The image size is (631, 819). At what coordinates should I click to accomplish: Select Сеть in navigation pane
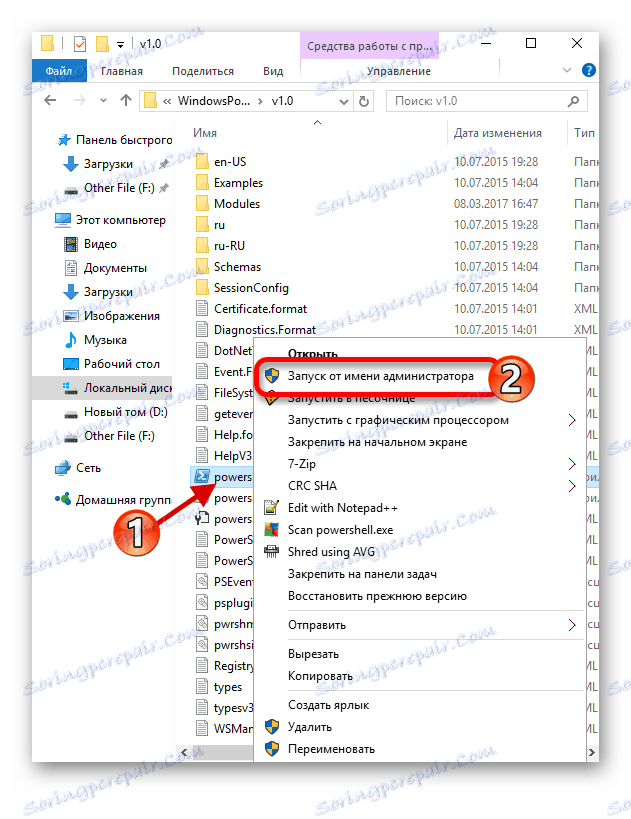pyautogui.click(x=78, y=468)
